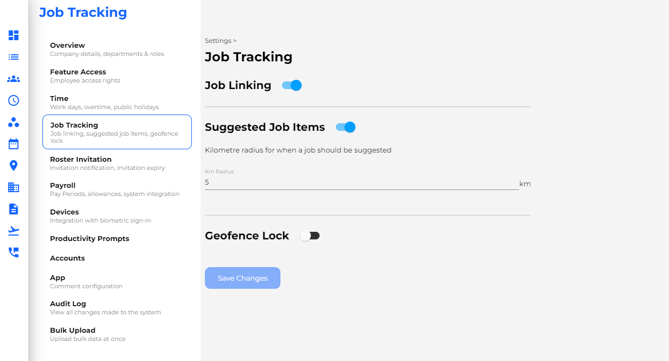
Task: Disable the Job Linking toggle
Action: [292, 85]
